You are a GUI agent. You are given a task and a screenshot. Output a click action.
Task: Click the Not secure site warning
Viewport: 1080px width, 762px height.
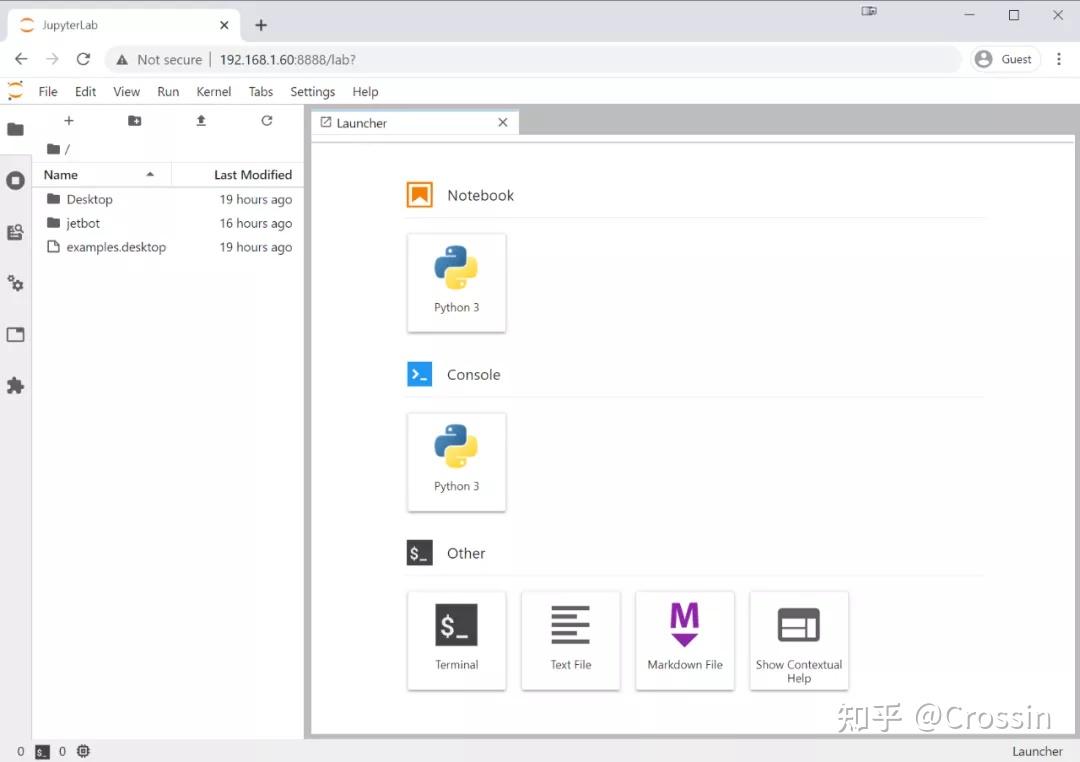[159, 60]
